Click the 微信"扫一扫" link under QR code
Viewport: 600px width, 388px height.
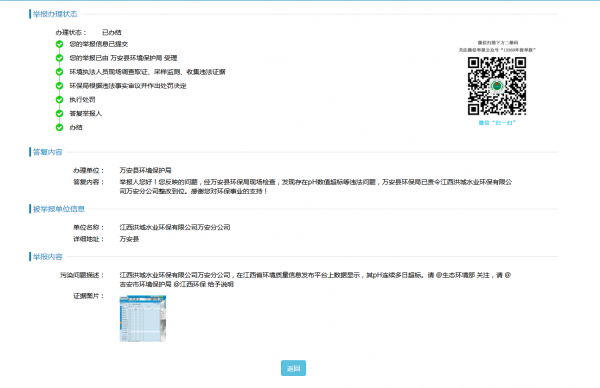point(497,123)
